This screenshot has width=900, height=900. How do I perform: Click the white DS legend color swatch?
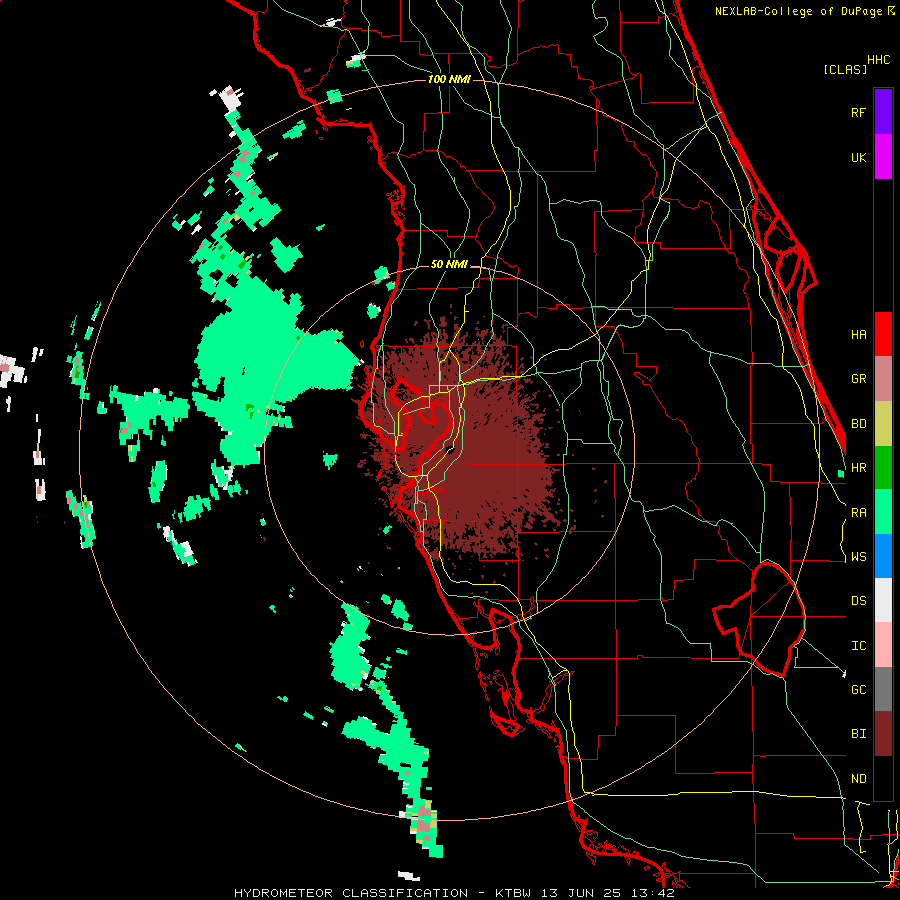coord(883,600)
